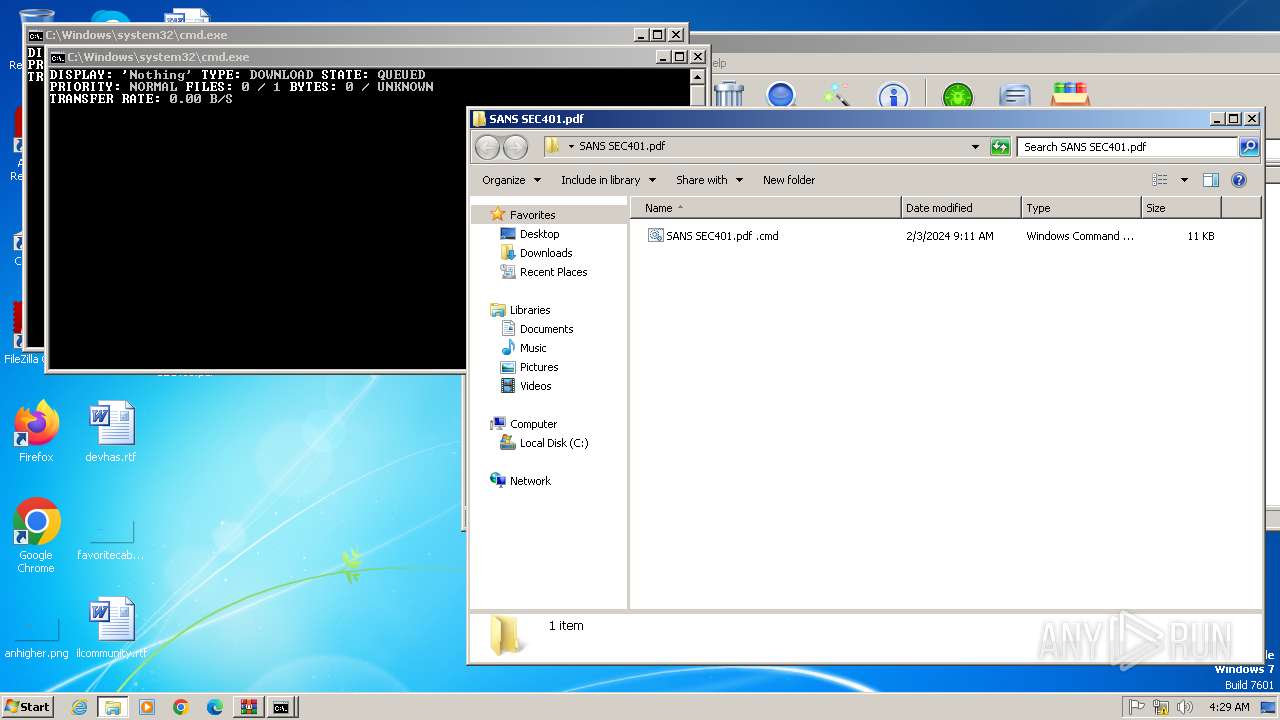
Task: Select Network in the navigation pane
Action: (x=530, y=481)
